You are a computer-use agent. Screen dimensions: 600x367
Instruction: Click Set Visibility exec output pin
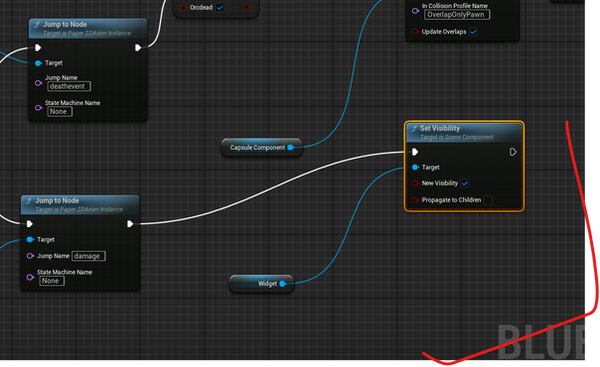pyautogui.click(x=513, y=152)
